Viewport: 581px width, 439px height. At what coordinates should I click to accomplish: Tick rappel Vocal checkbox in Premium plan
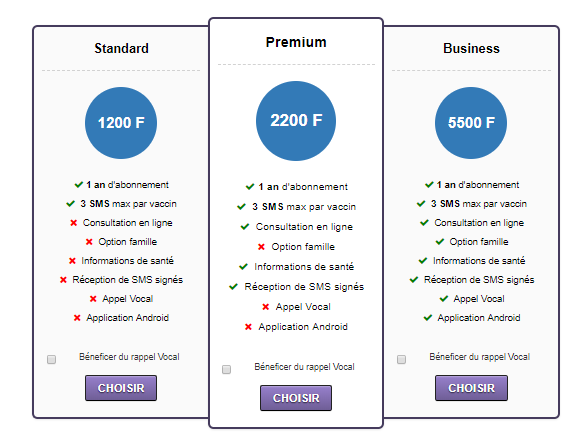[226, 369]
